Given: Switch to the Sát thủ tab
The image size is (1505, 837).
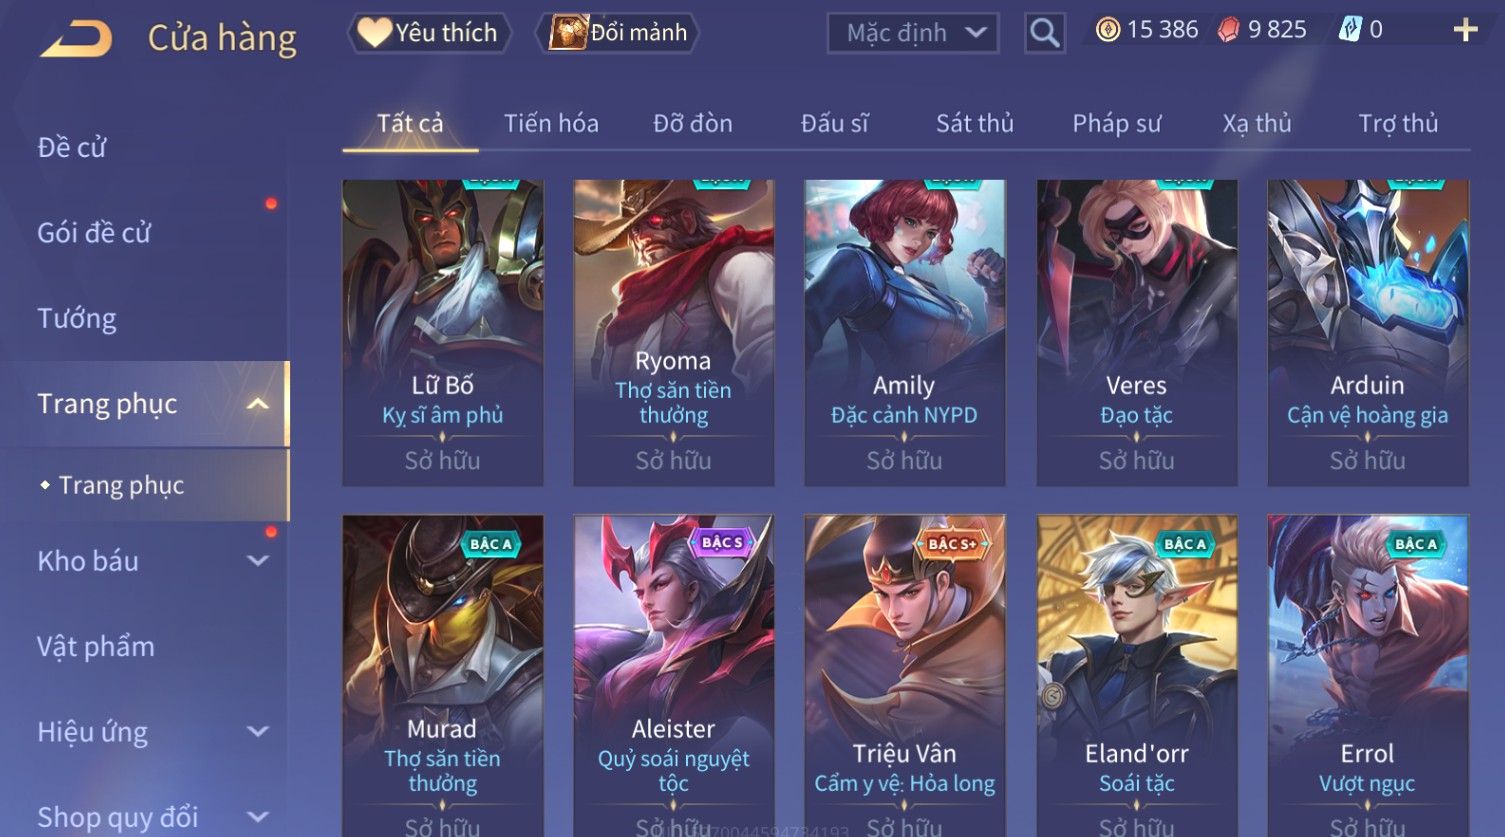Looking at the screenshot, I should point(974,123).
